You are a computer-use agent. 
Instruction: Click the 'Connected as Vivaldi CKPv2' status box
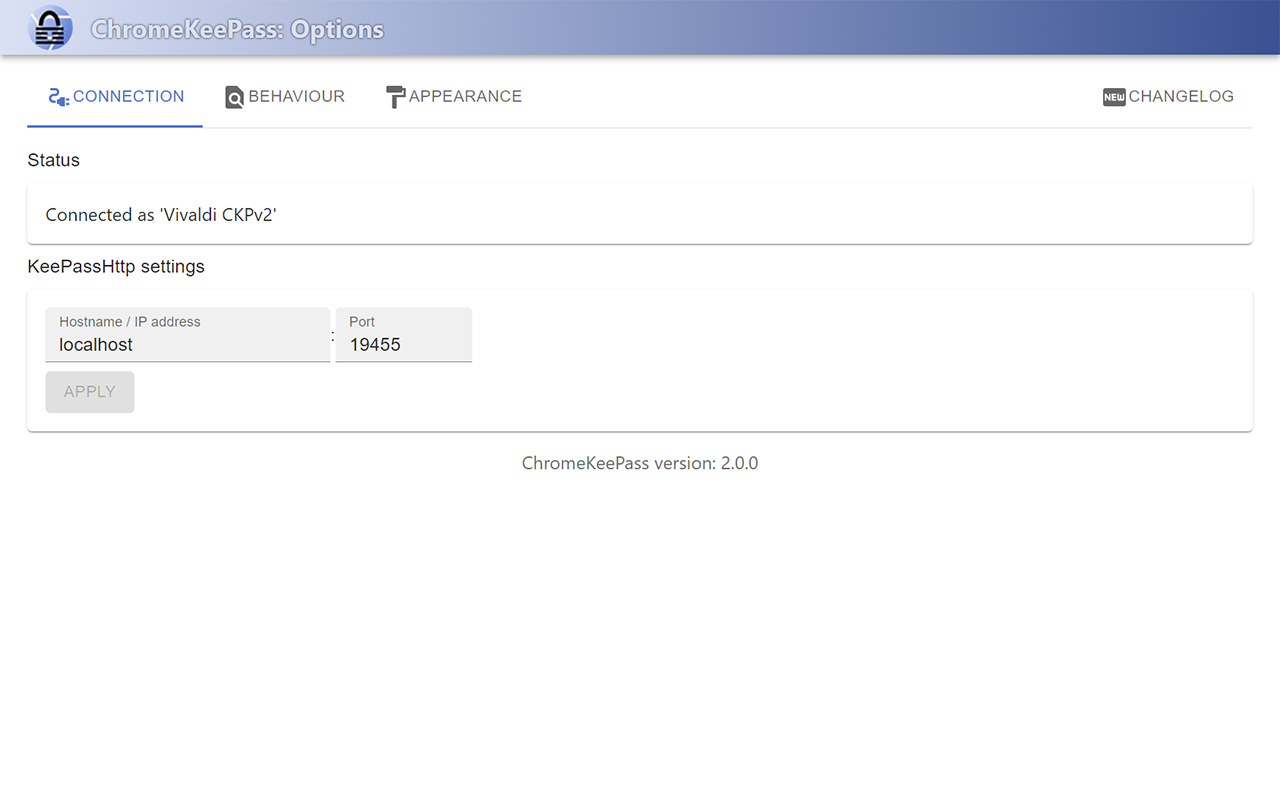640,213
